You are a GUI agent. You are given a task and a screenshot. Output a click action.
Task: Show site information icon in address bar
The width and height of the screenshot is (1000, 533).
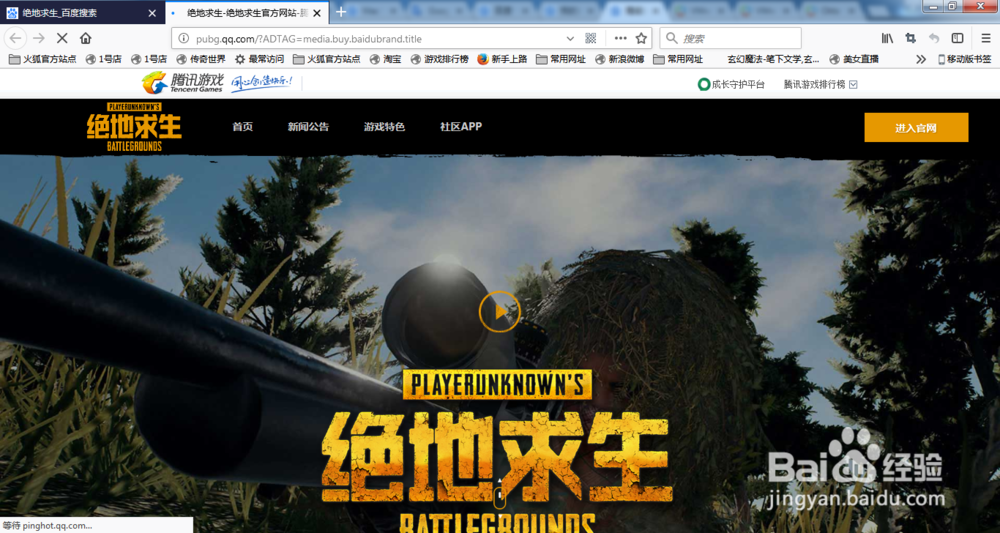[x=183, y=38]
